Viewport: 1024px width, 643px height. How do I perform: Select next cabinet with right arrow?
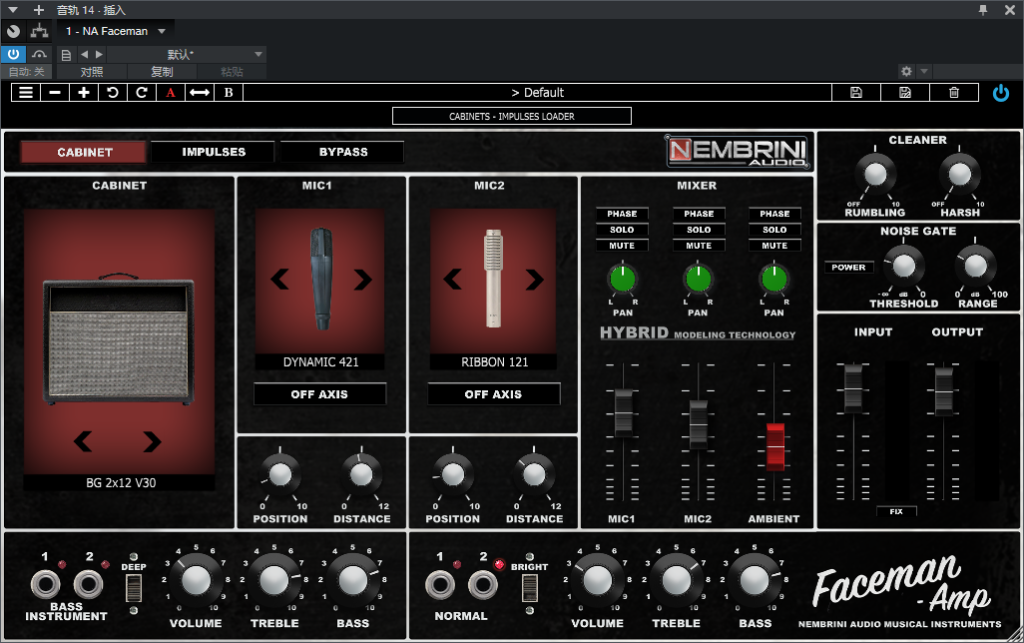tap(152, 441)
